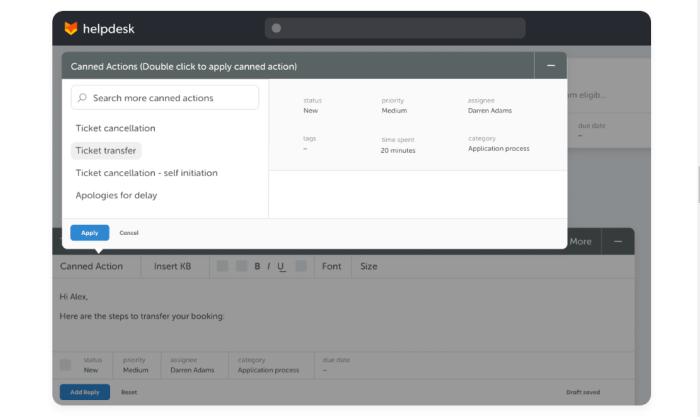
Task: Click the Reset button
Action: coord(129,392)
